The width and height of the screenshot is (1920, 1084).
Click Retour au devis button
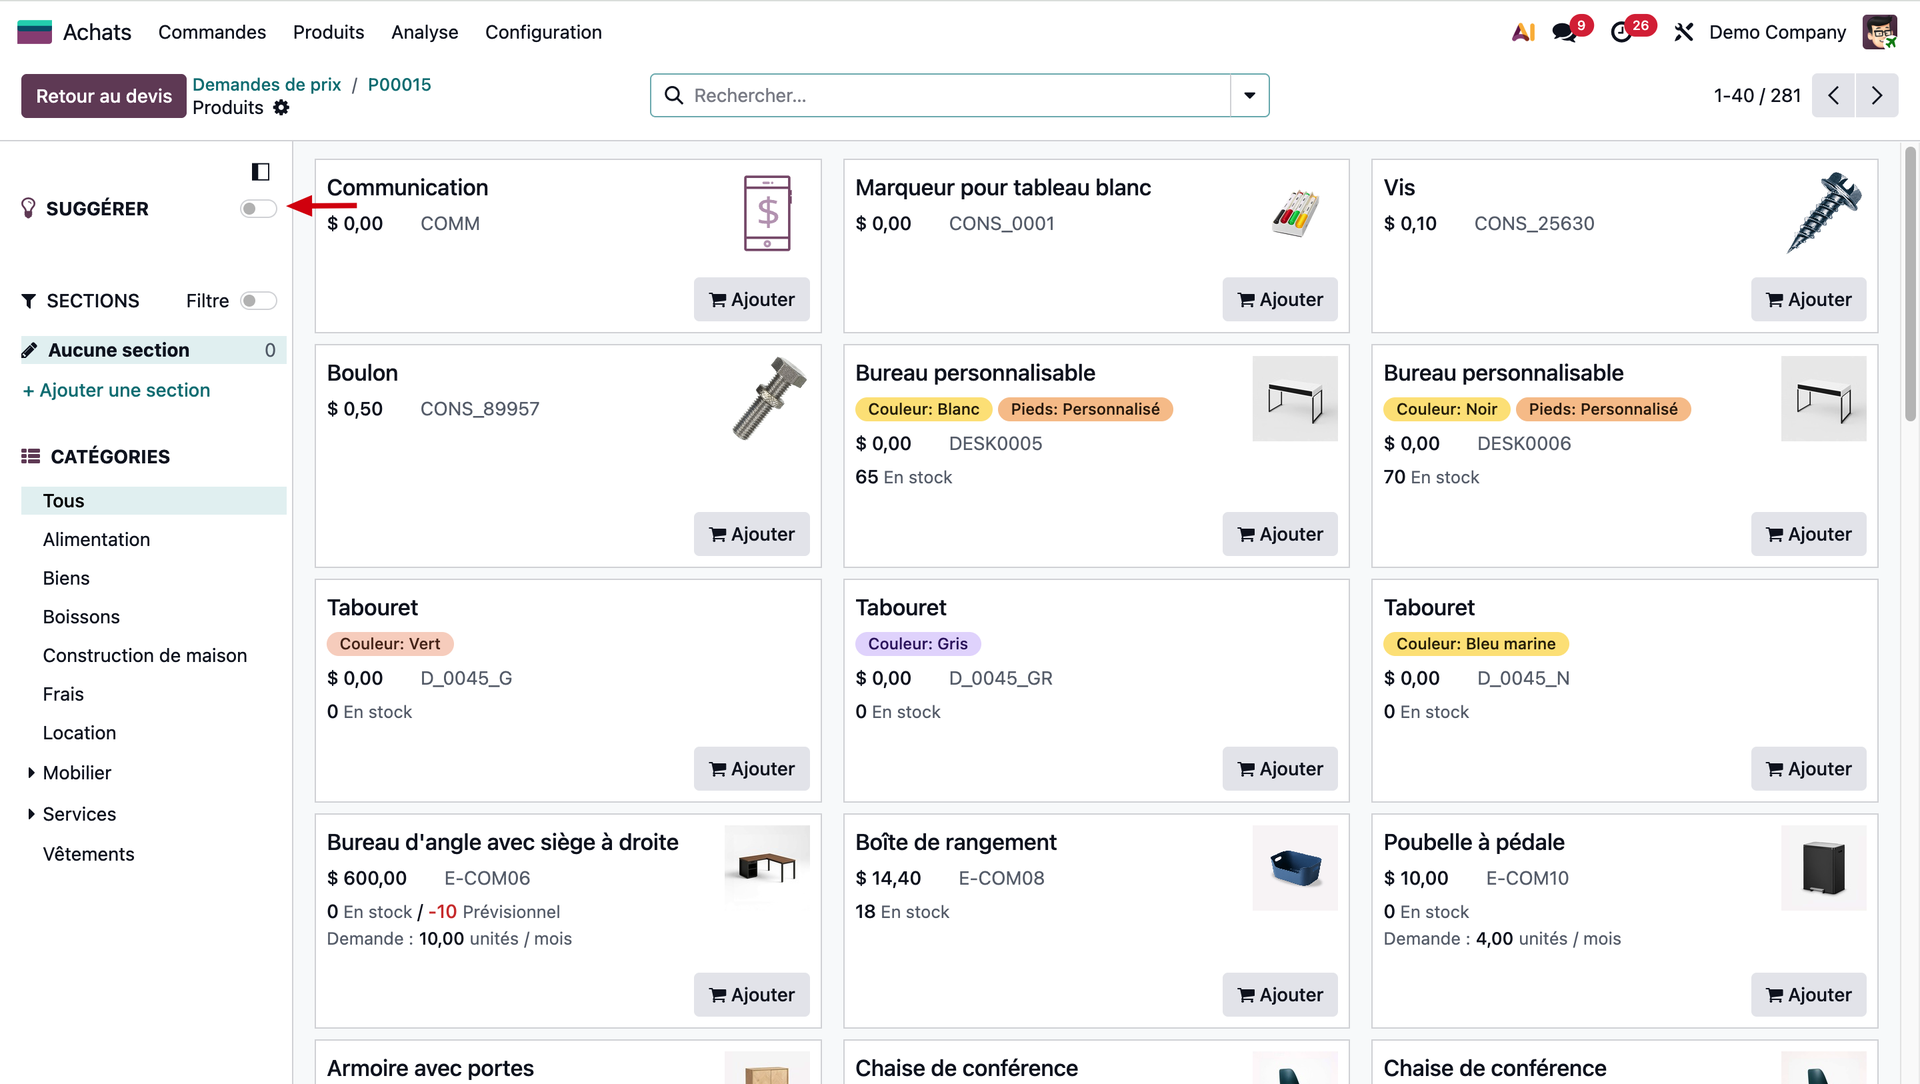(104, 96)
